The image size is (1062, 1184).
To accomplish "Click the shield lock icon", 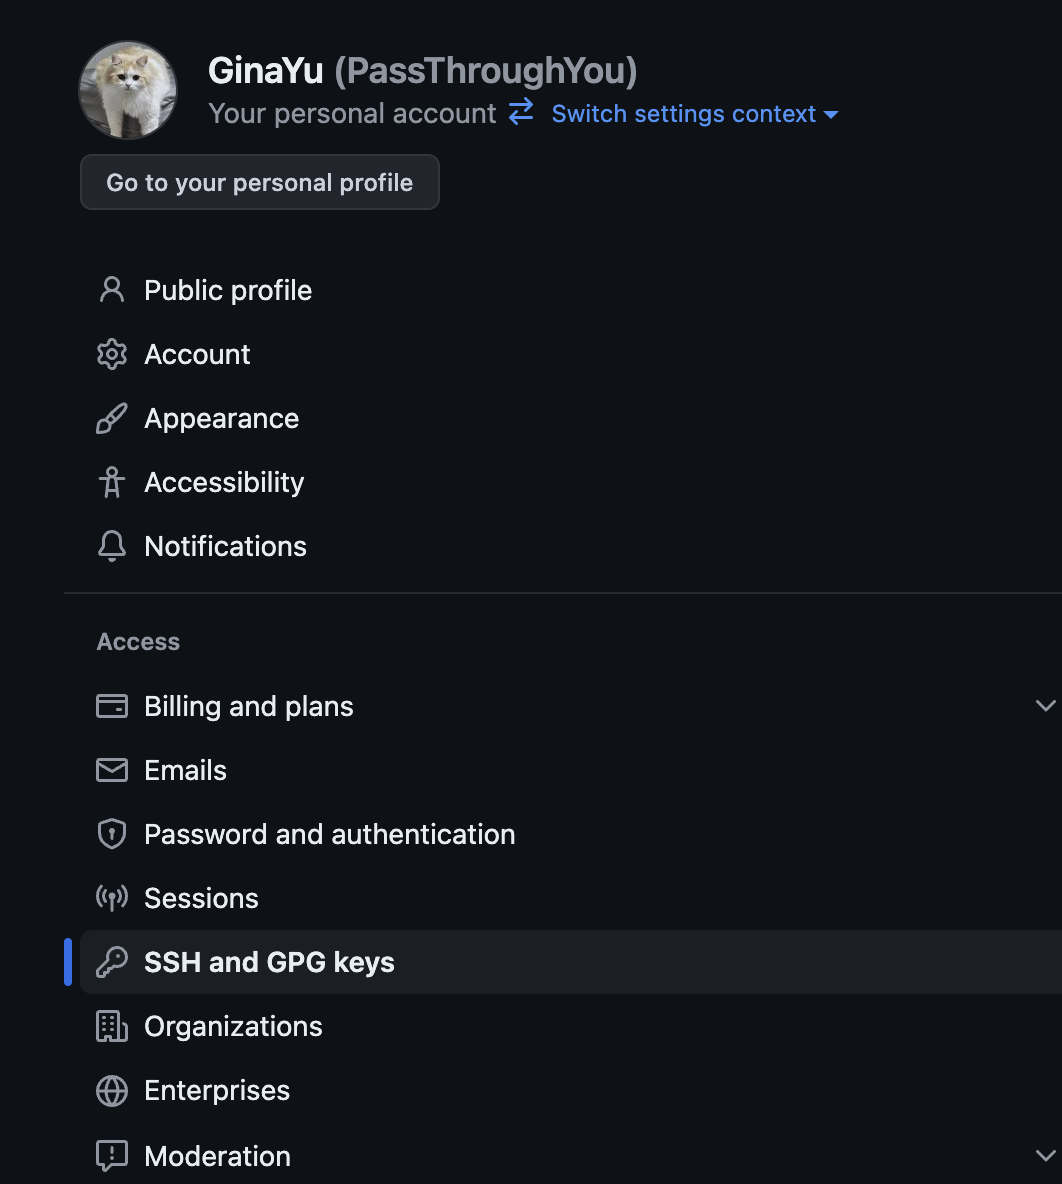I will [112, 834].
